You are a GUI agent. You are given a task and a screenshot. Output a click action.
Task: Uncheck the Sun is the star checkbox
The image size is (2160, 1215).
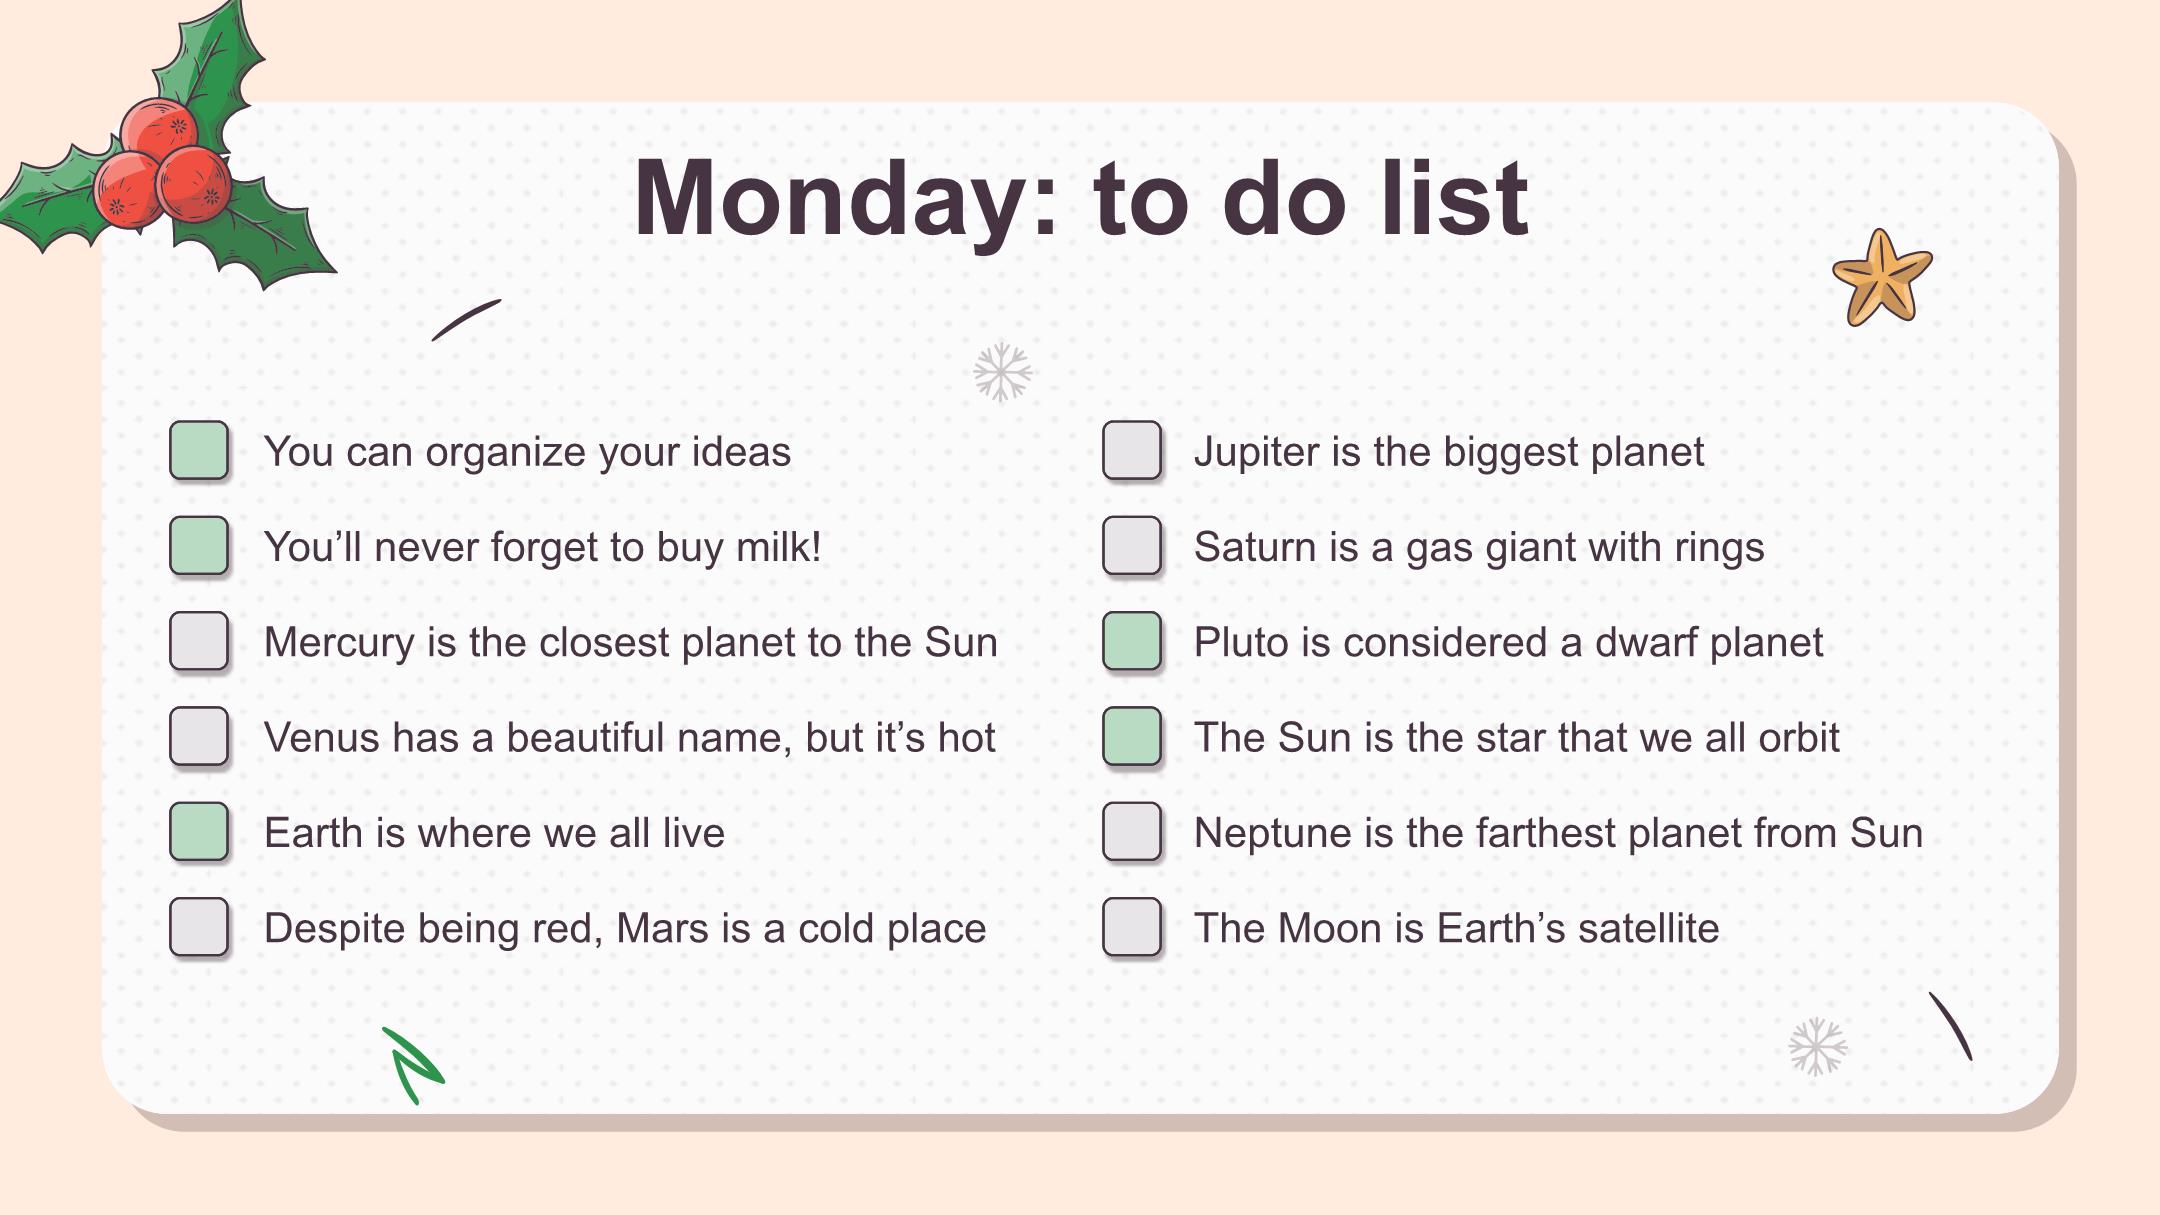[1132, 737]
